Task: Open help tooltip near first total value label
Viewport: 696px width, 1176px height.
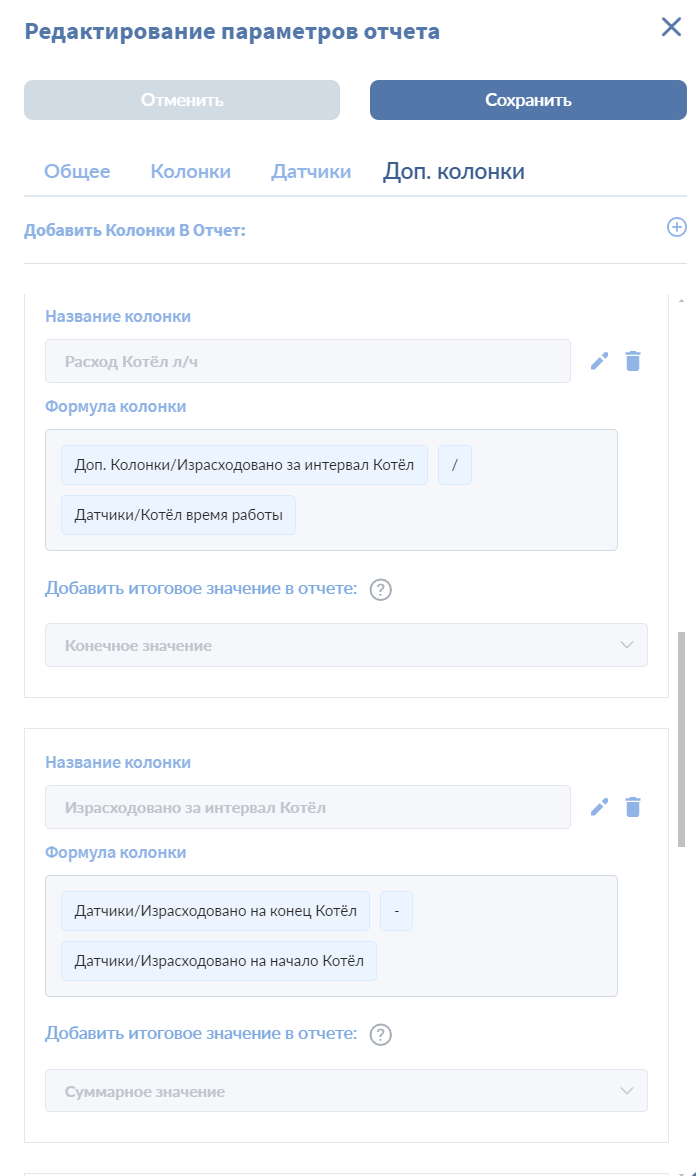Action: click(380, 589)
